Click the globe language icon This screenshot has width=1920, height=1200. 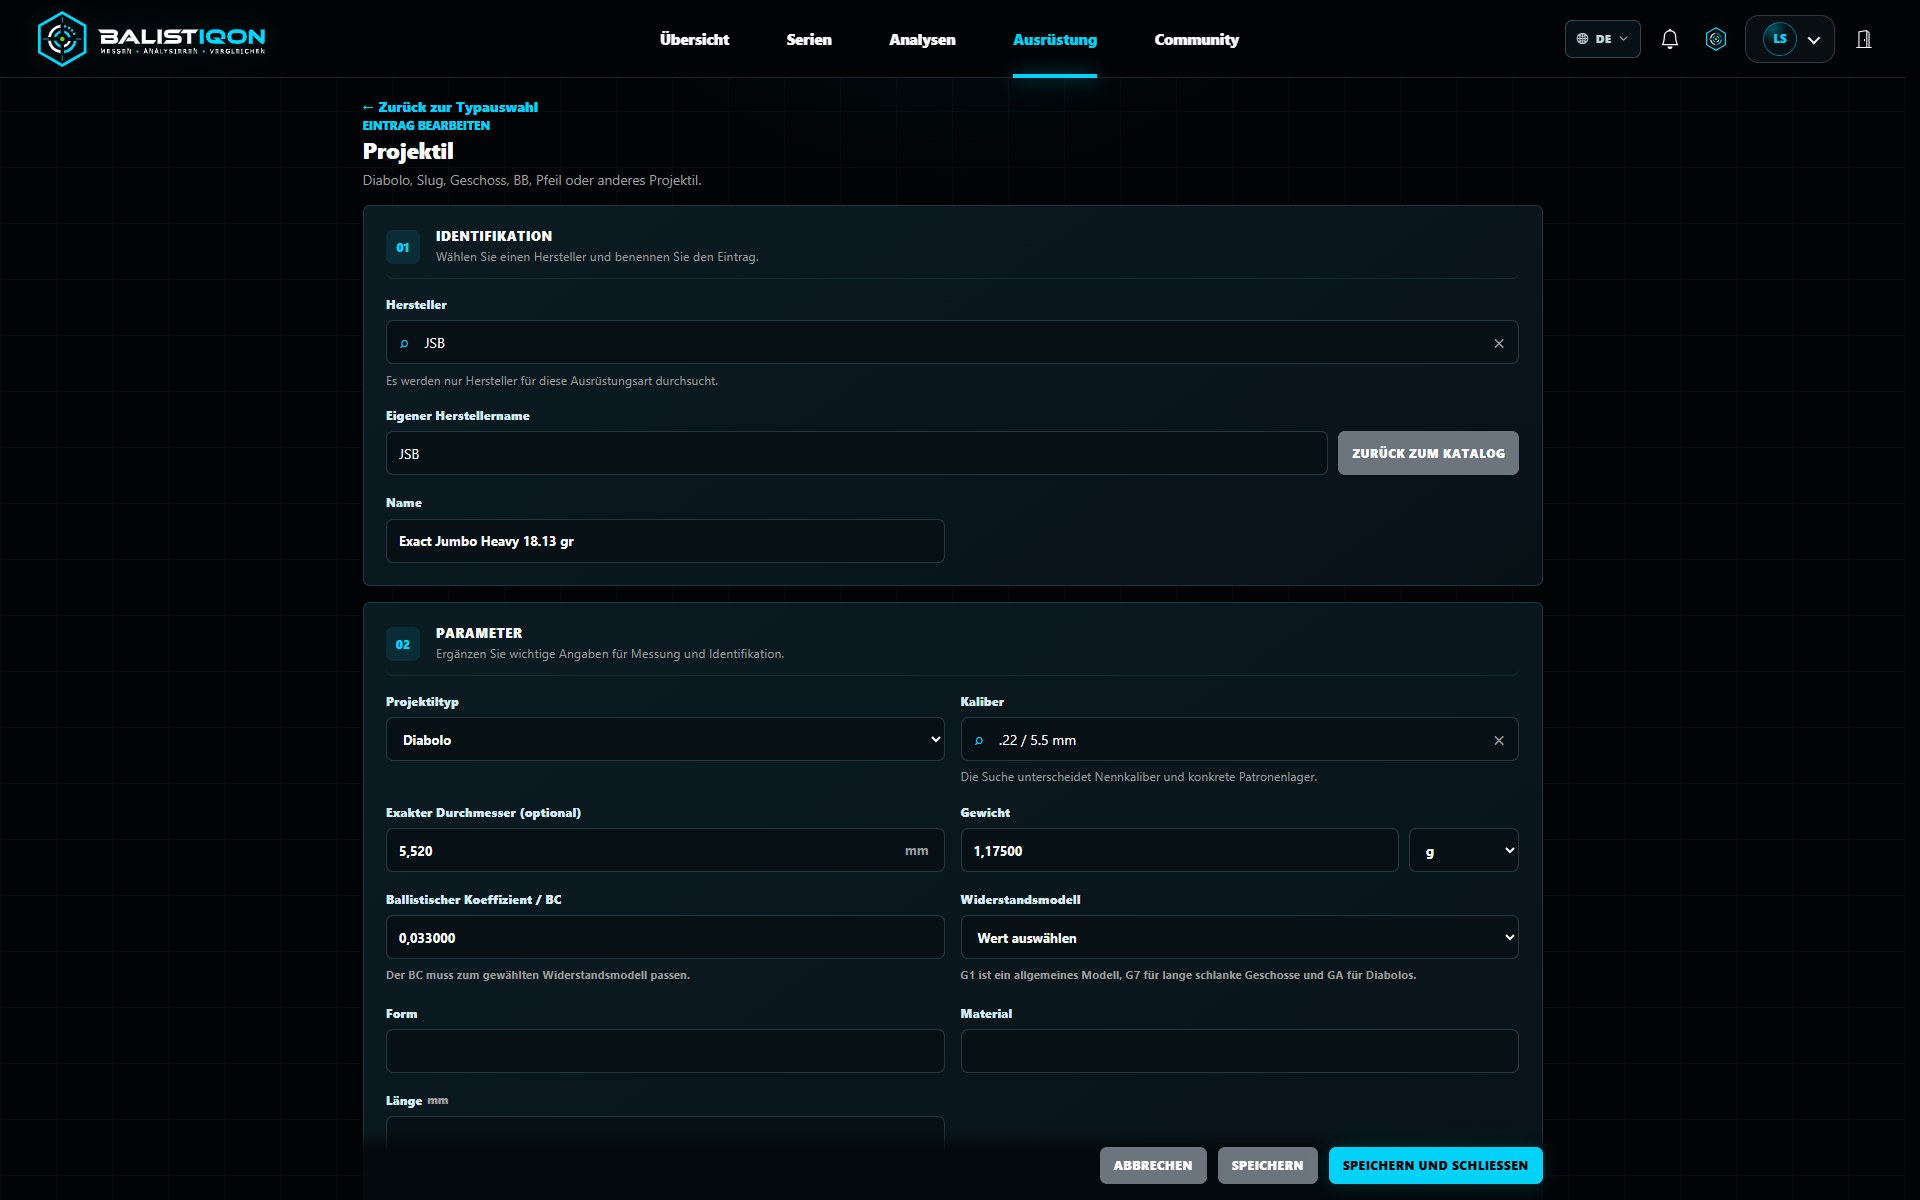coord(1582,39)
